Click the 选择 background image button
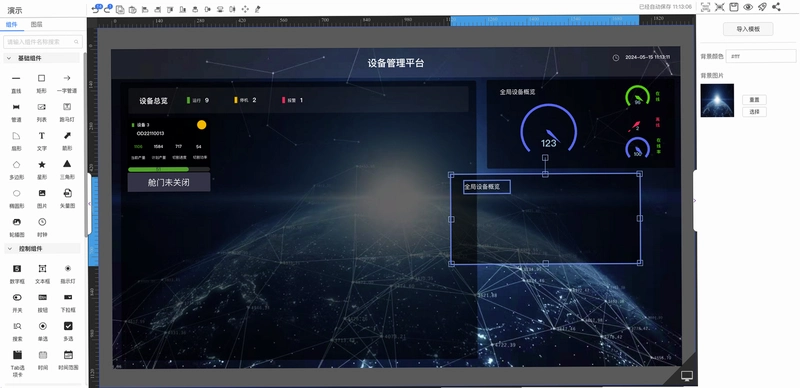The width and height of the screenshot is (800, 388). click(x=754, y=112)
